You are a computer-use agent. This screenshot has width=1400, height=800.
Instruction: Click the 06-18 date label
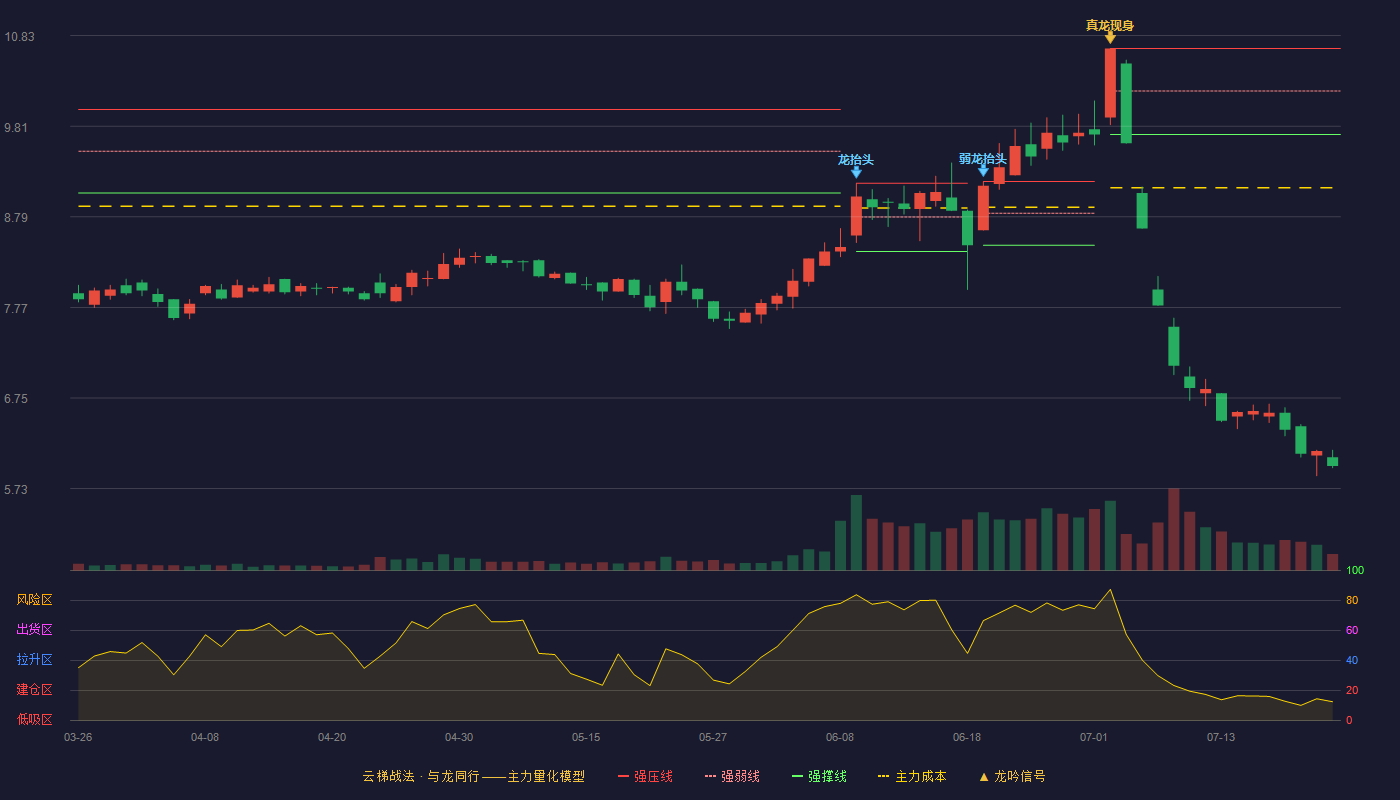pyautogui.click(x=967, y=737)
